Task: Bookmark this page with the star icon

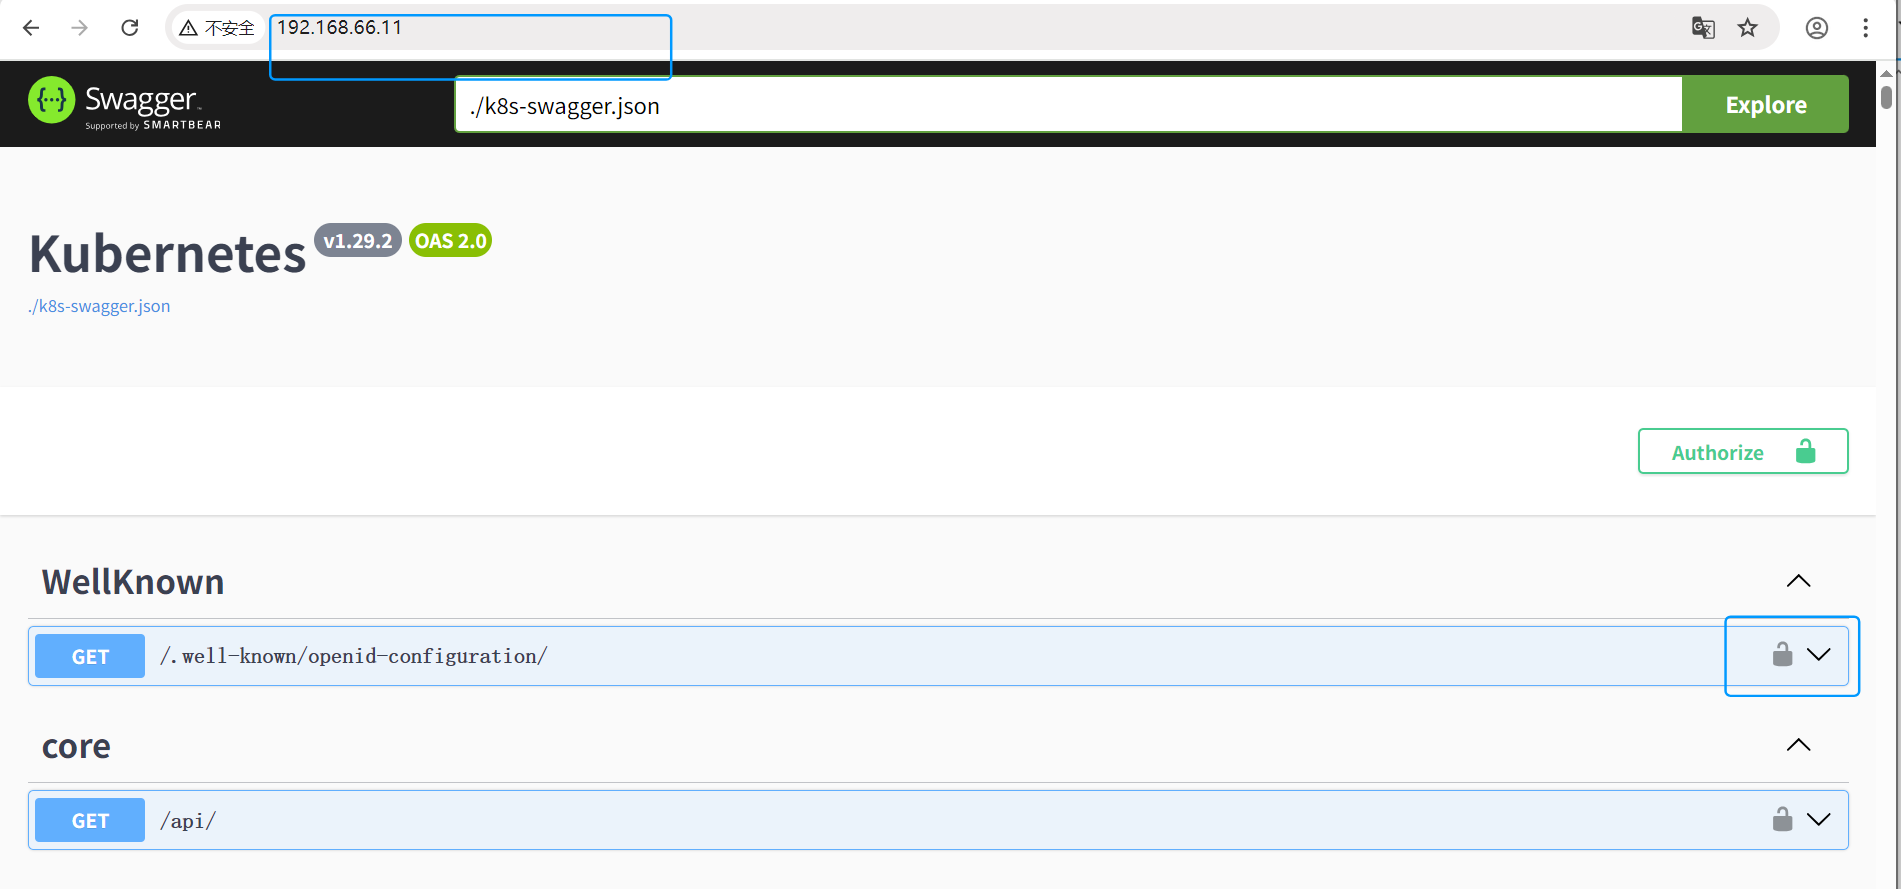Action: [x=1747, y=28]
